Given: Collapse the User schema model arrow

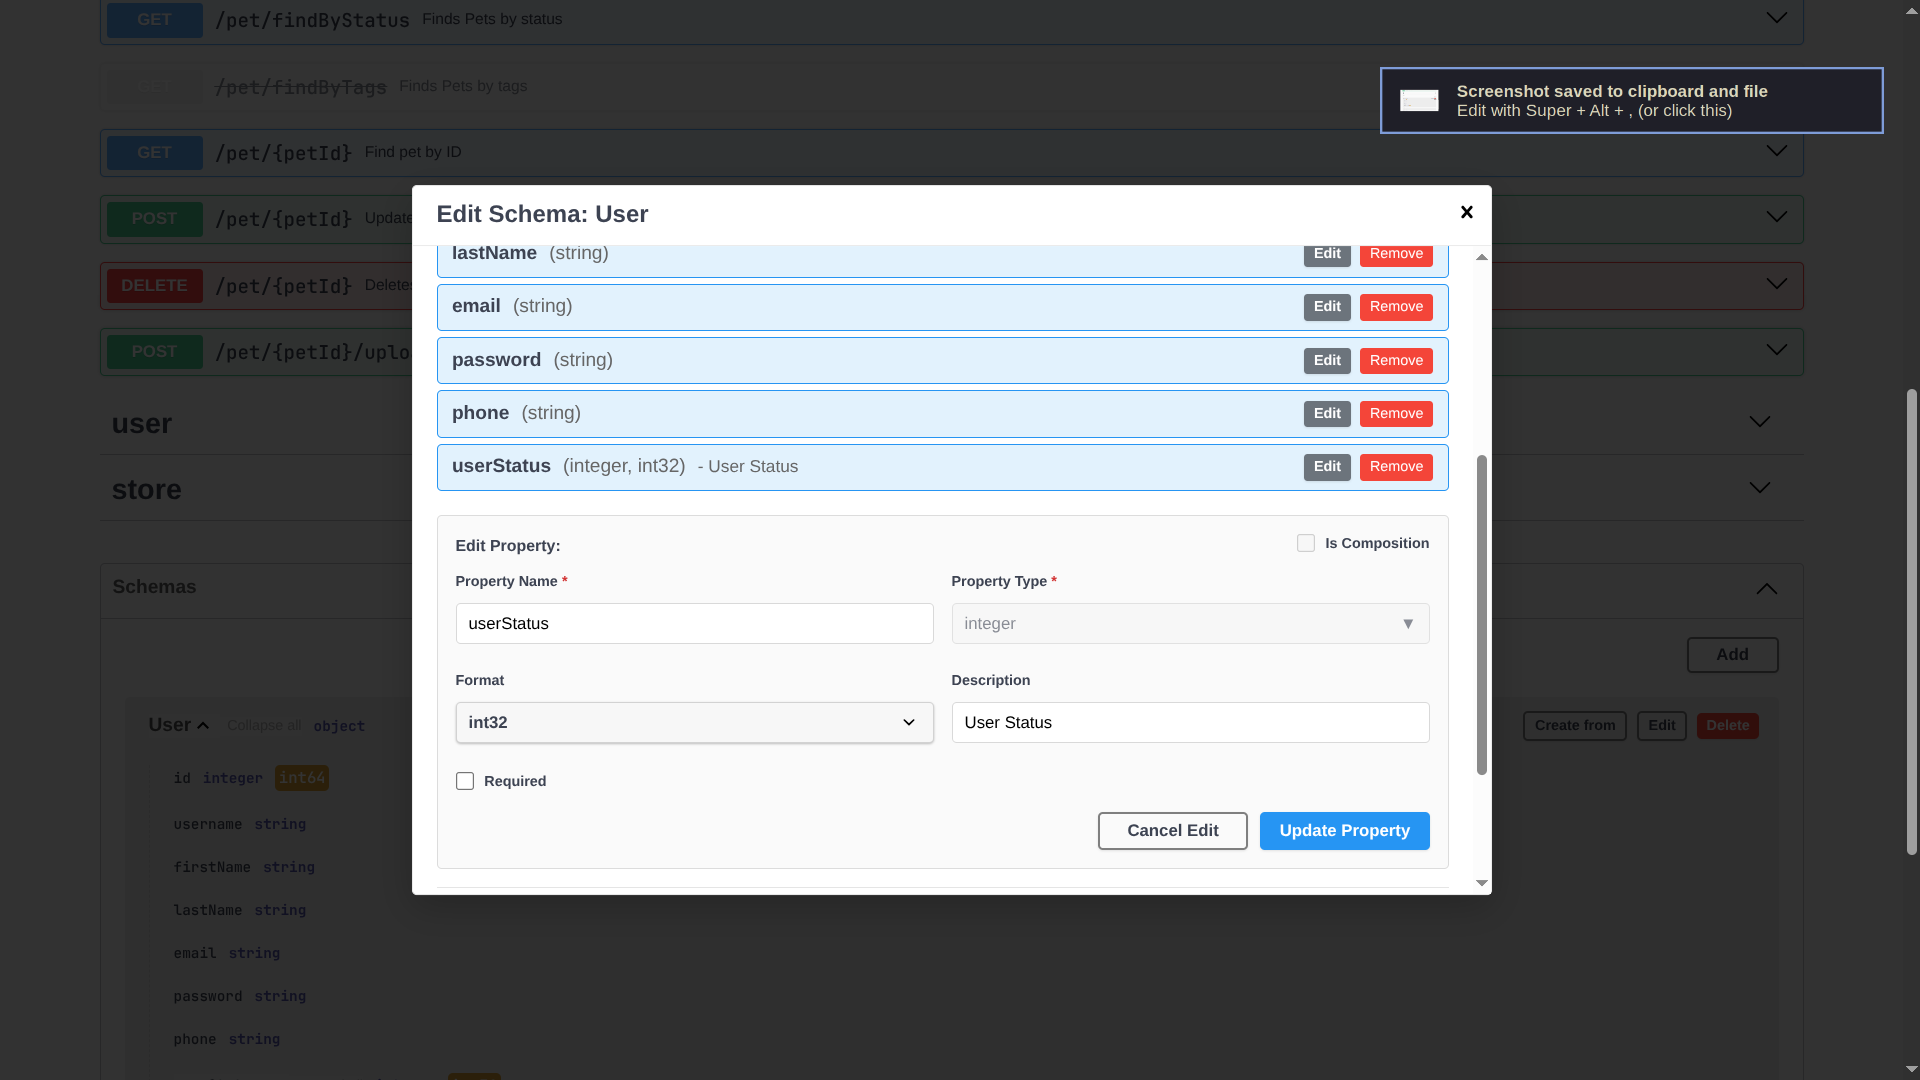Looking at the screenshot, I should point(203,726).
